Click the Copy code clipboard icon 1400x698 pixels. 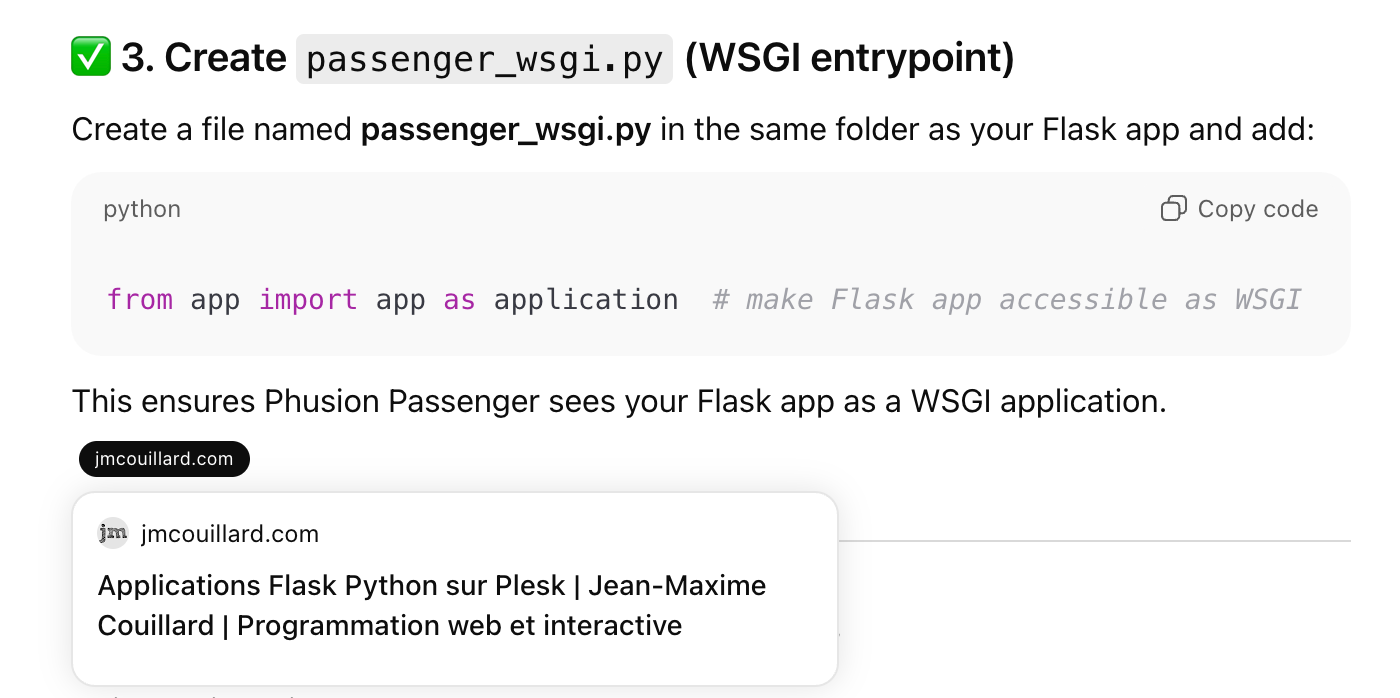pyautogui.click(x=1172, y=209)
